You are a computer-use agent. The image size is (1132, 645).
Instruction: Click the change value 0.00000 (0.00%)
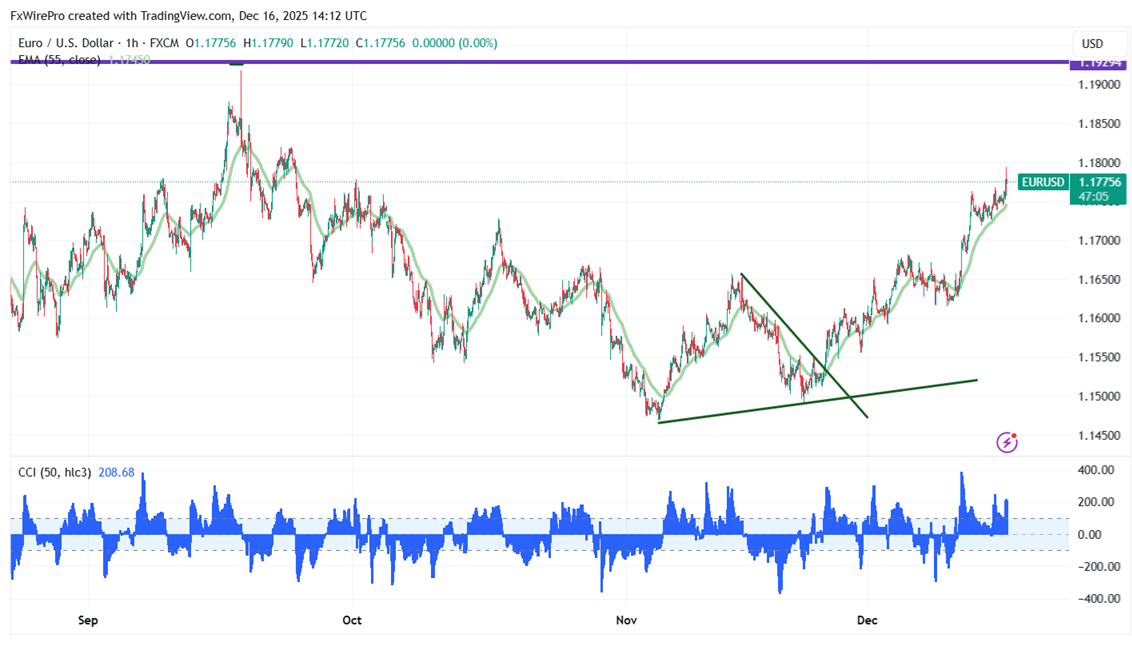point(455,43)
